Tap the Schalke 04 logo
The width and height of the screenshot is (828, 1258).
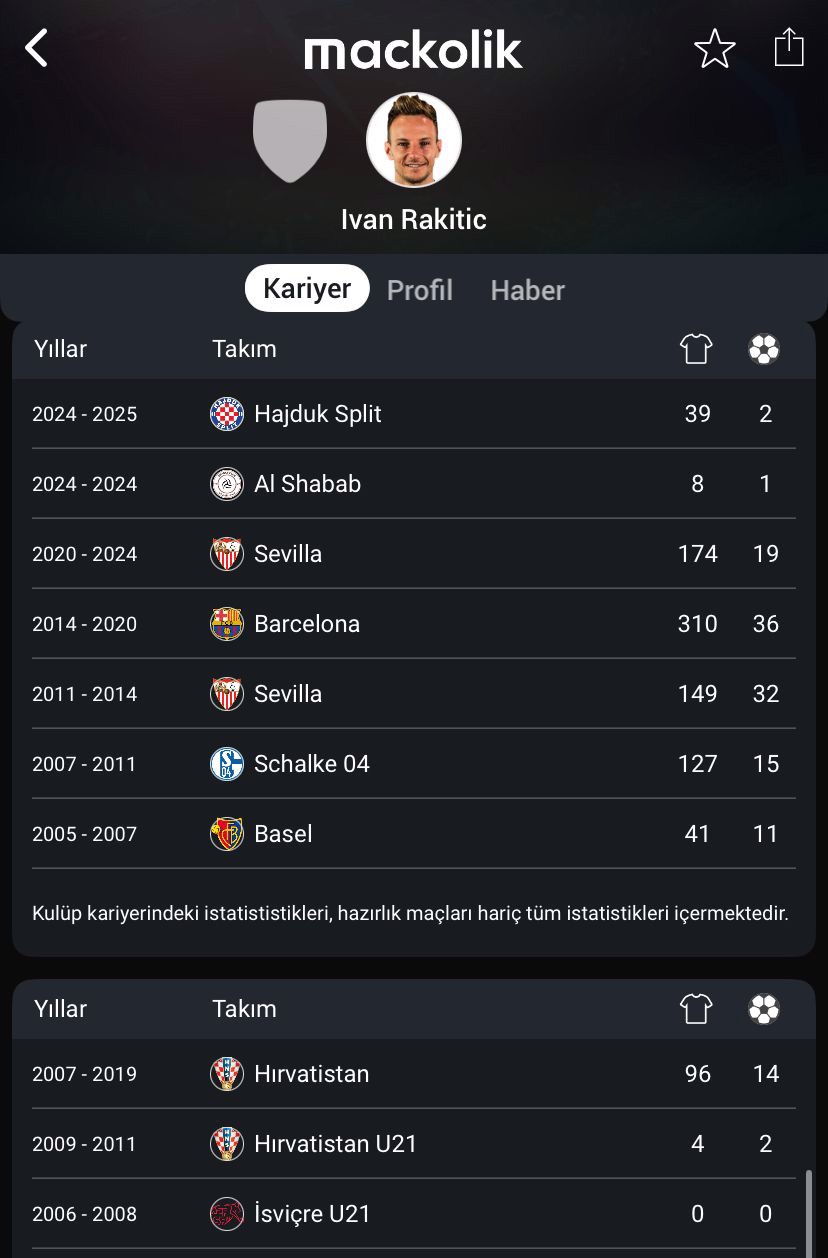click(227, 764)
